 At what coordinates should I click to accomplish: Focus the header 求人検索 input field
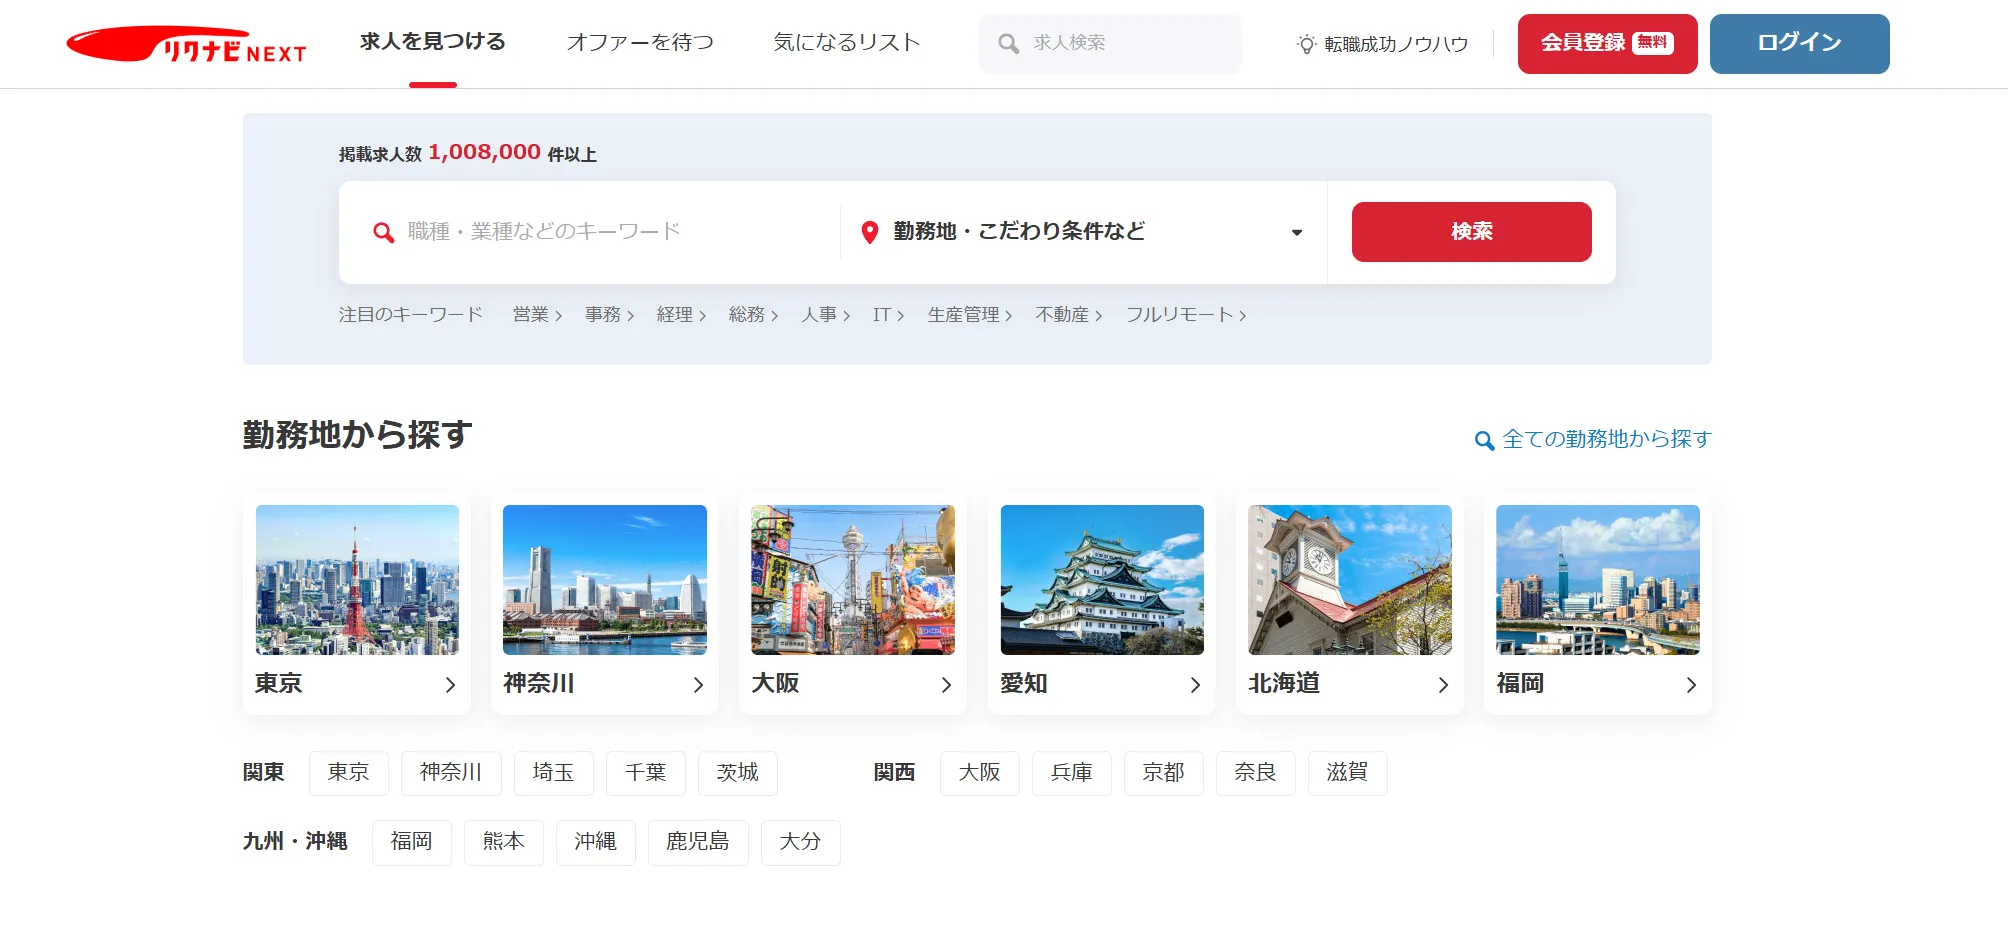coord(1110,44)
